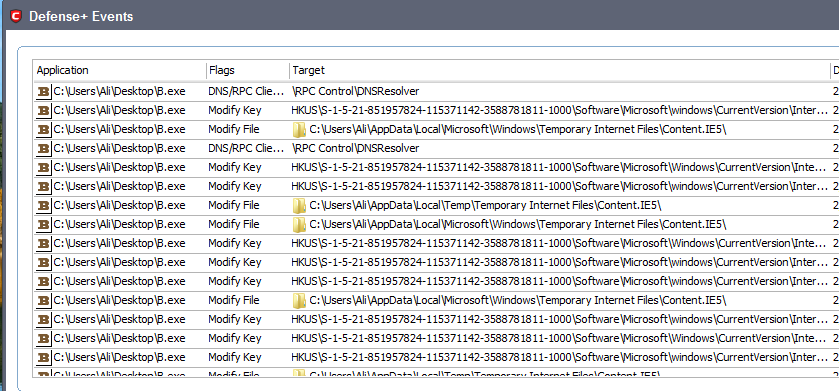839x391 pixels.
Task: Click the first DNS/RPC Clie... flag cell
Action: [x=247, y=91]
